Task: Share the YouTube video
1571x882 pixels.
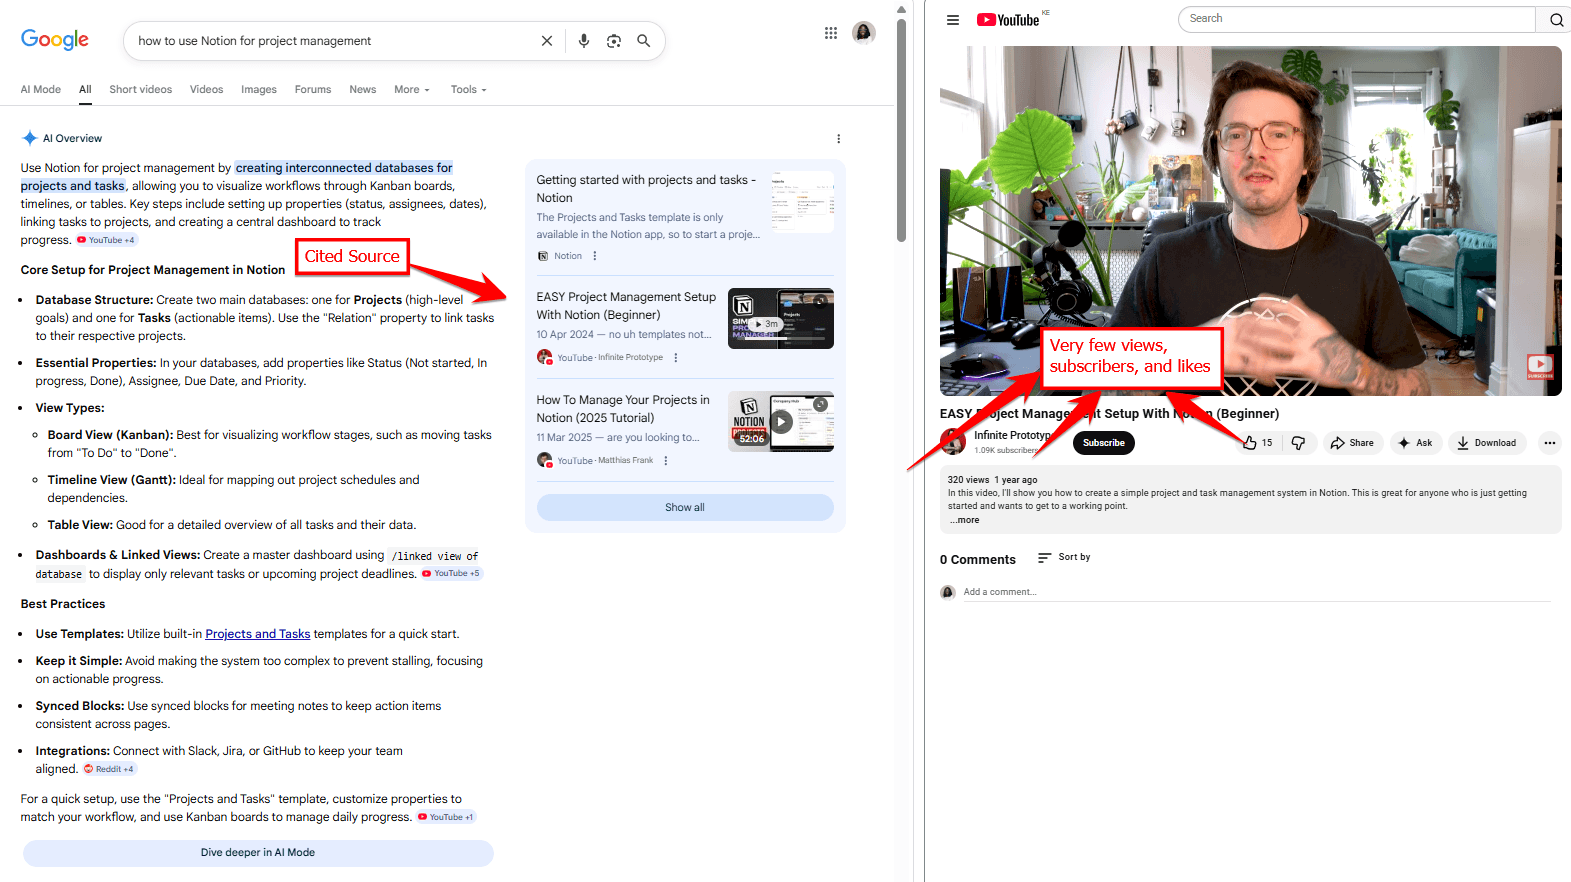Action: click(1352, 443)
